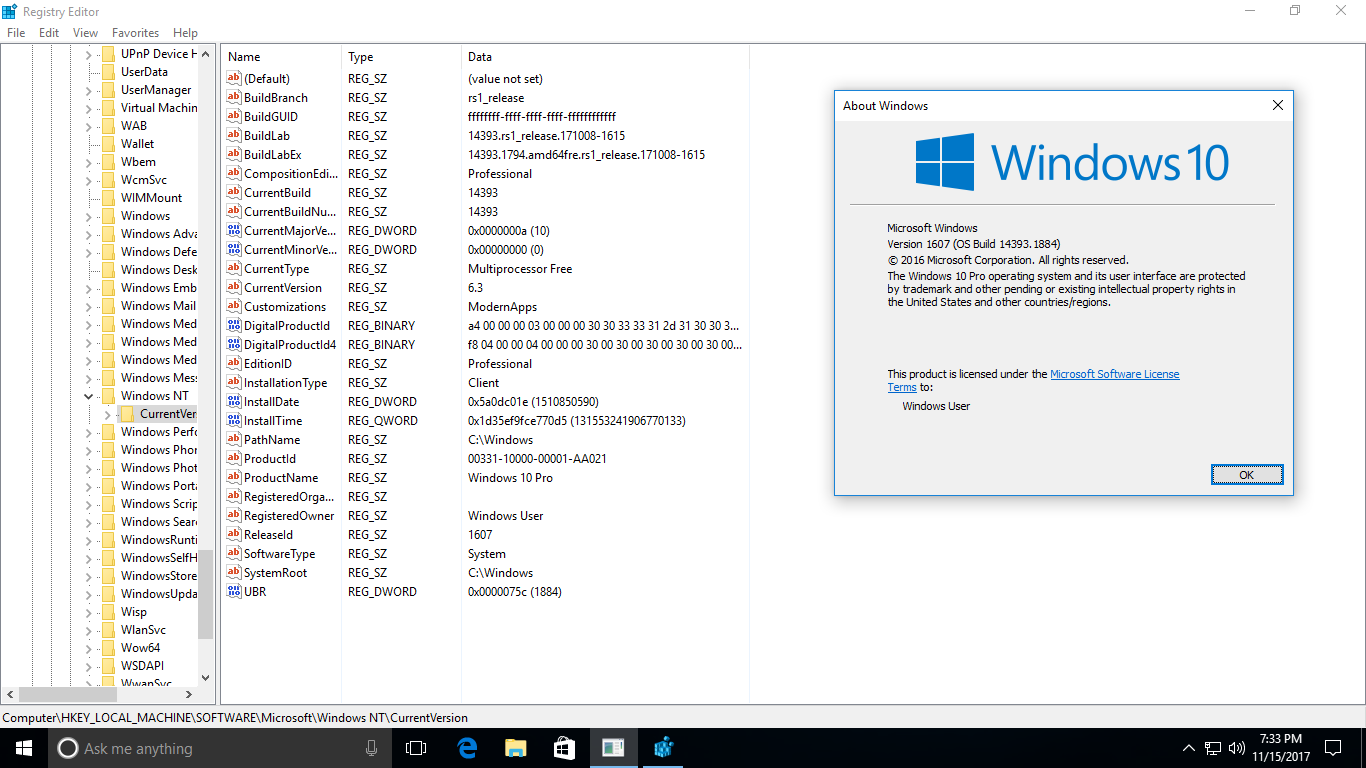Click the folder icon of UserData key

[x=108, y=72]
